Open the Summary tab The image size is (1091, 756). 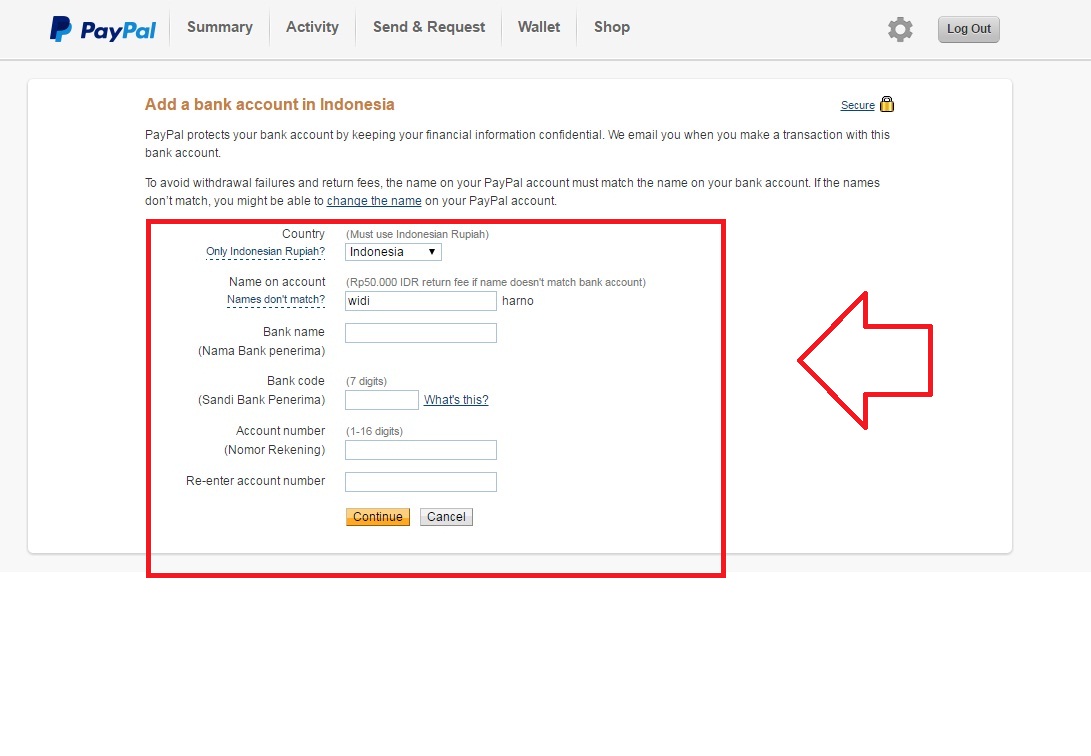pyautogui.click(x=220, y=27)
